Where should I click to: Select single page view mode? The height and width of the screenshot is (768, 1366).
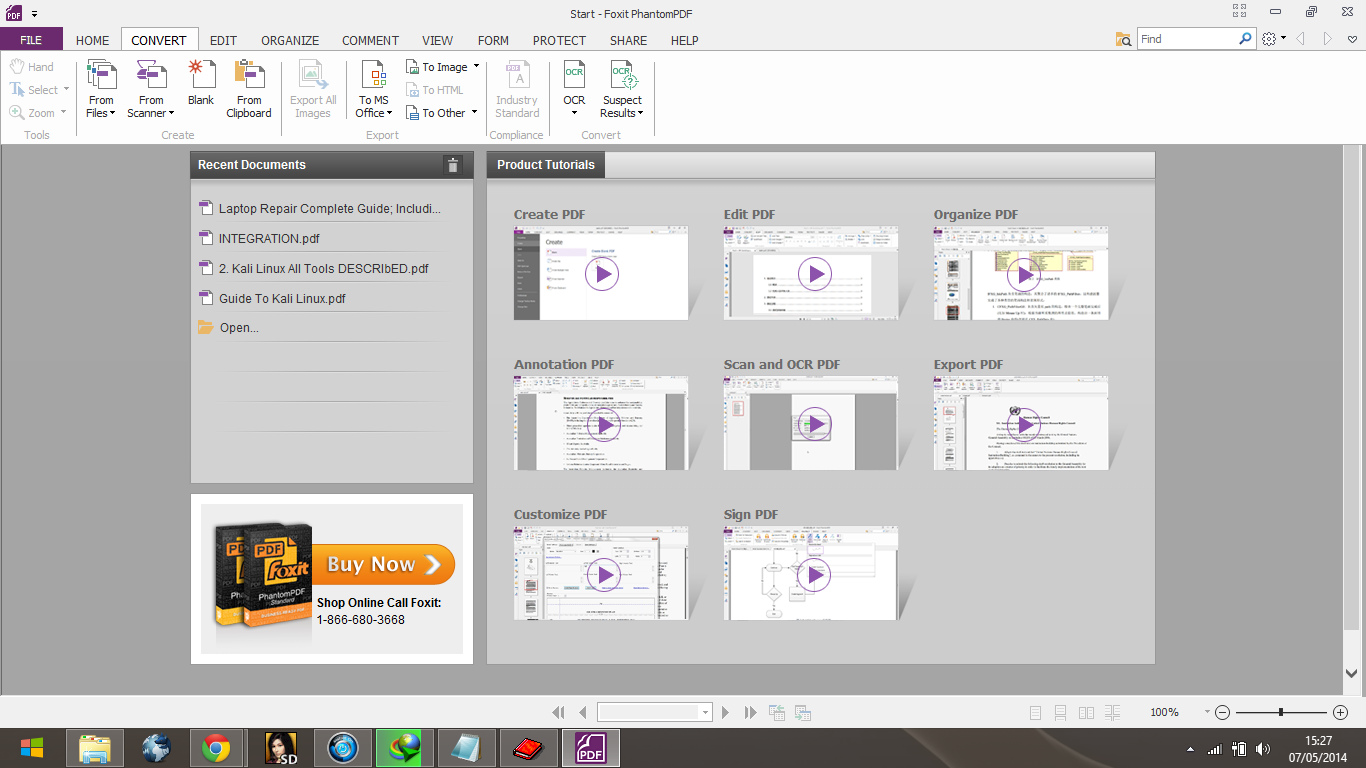click(1035, 712)
